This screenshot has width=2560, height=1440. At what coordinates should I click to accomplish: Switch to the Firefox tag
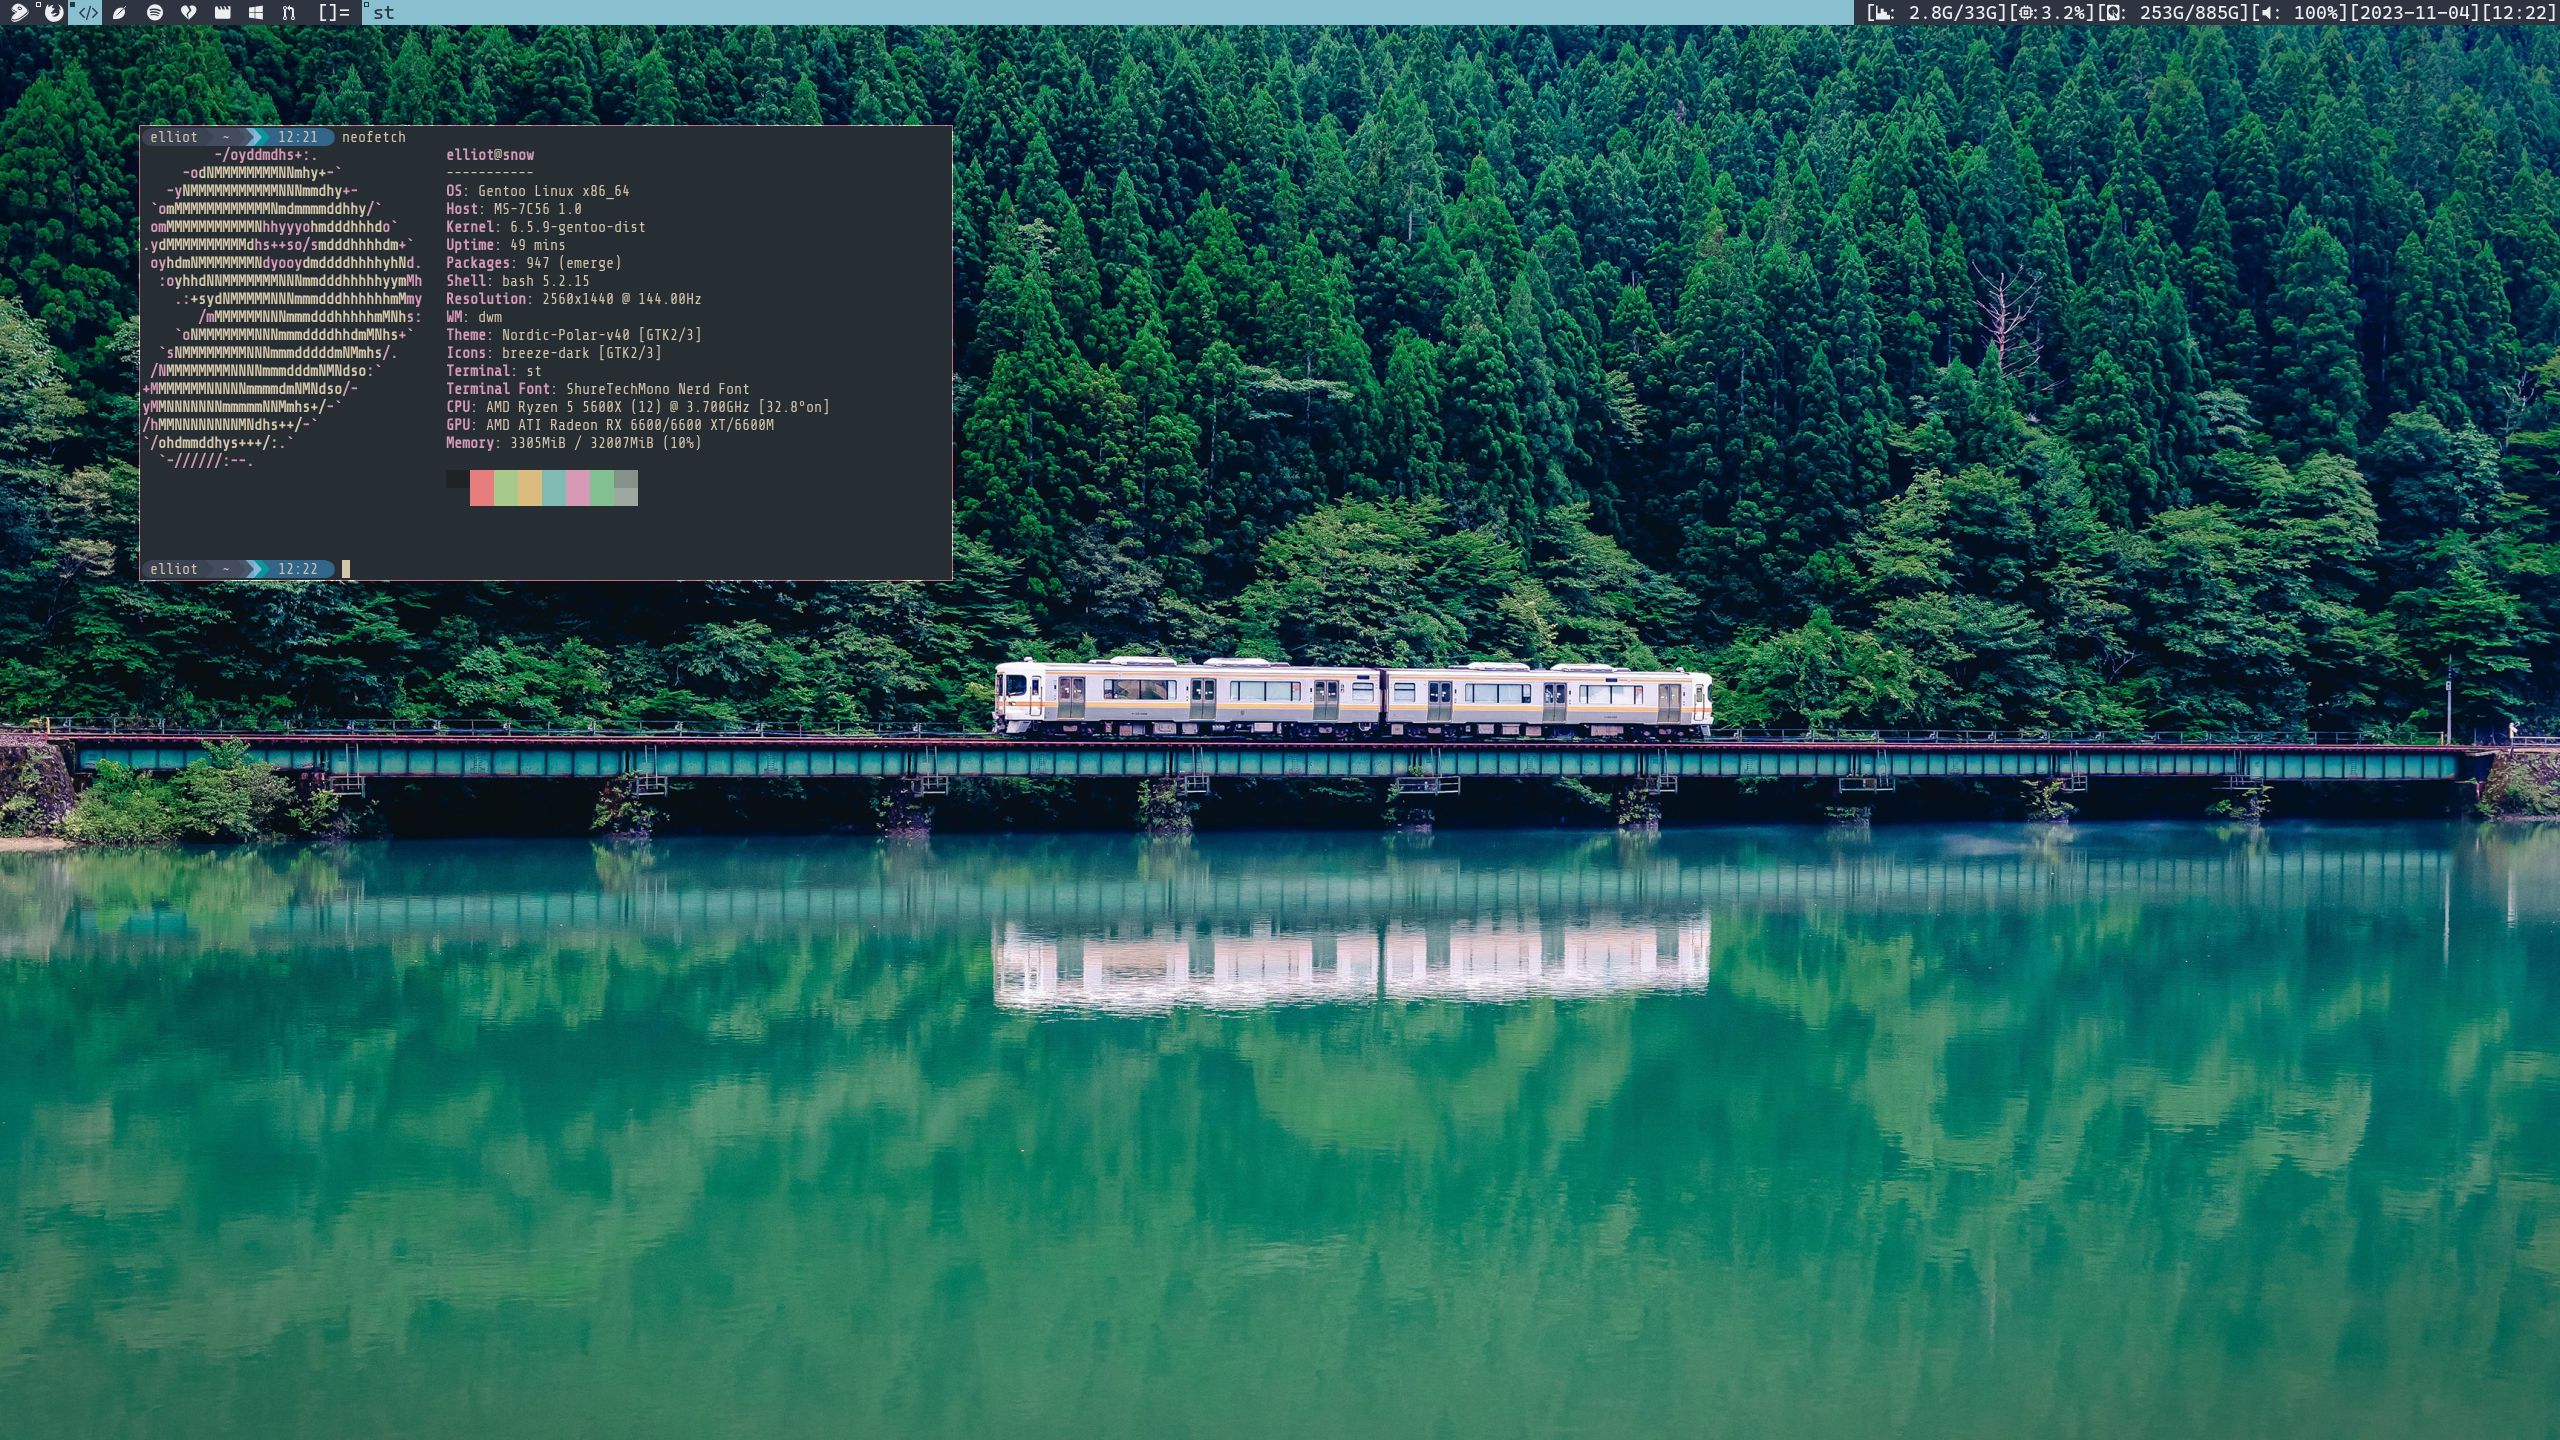click(x=54, y=12)
